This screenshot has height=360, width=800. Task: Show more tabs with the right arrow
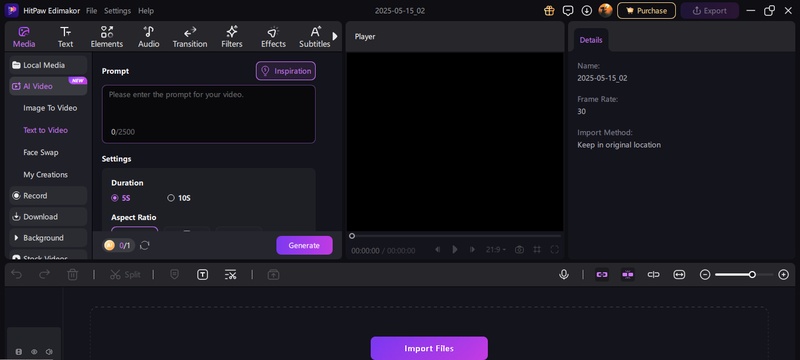[335, 36]
